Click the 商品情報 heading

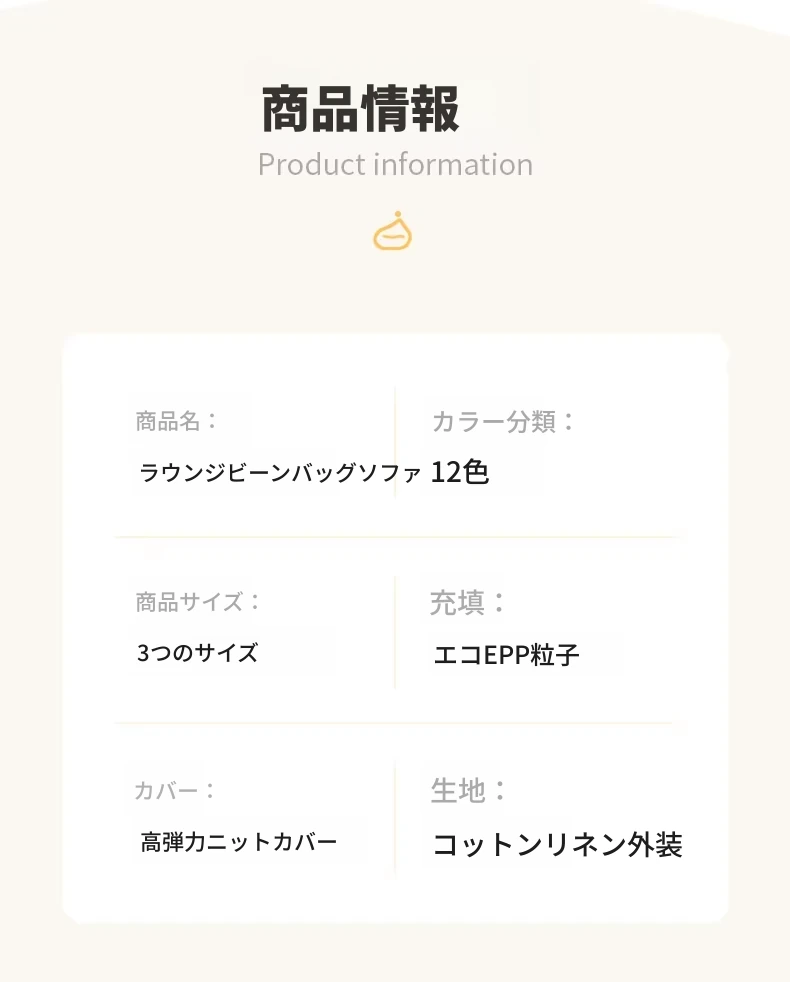[360, 110]
